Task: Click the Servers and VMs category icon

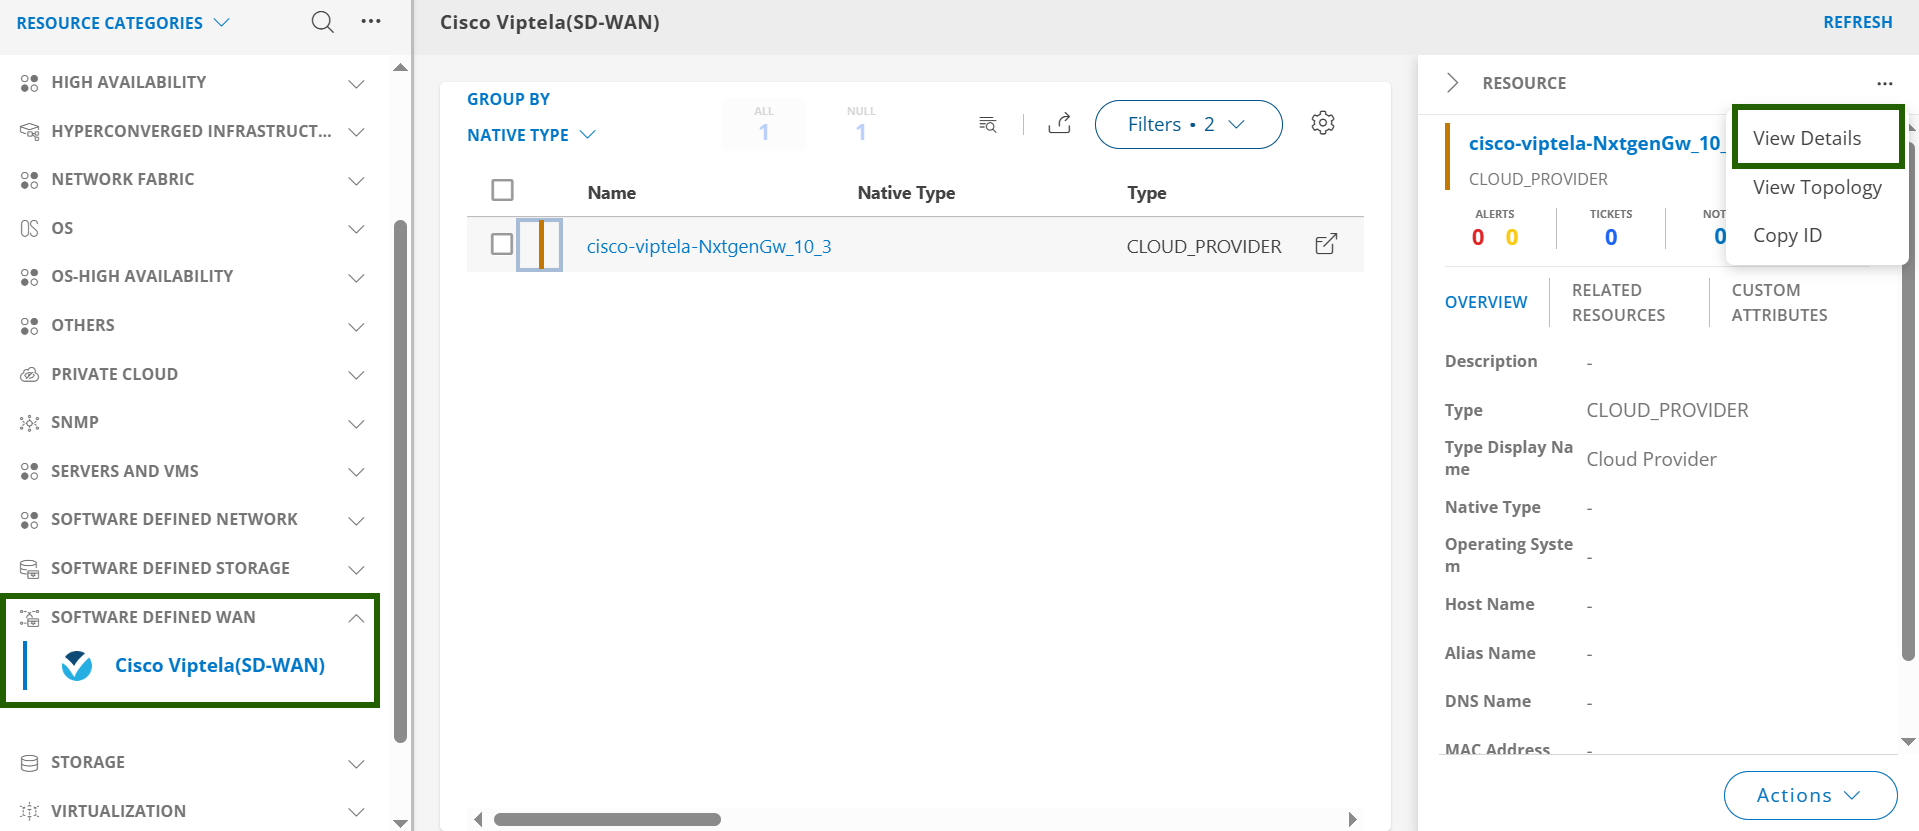Action: point(30,471)
